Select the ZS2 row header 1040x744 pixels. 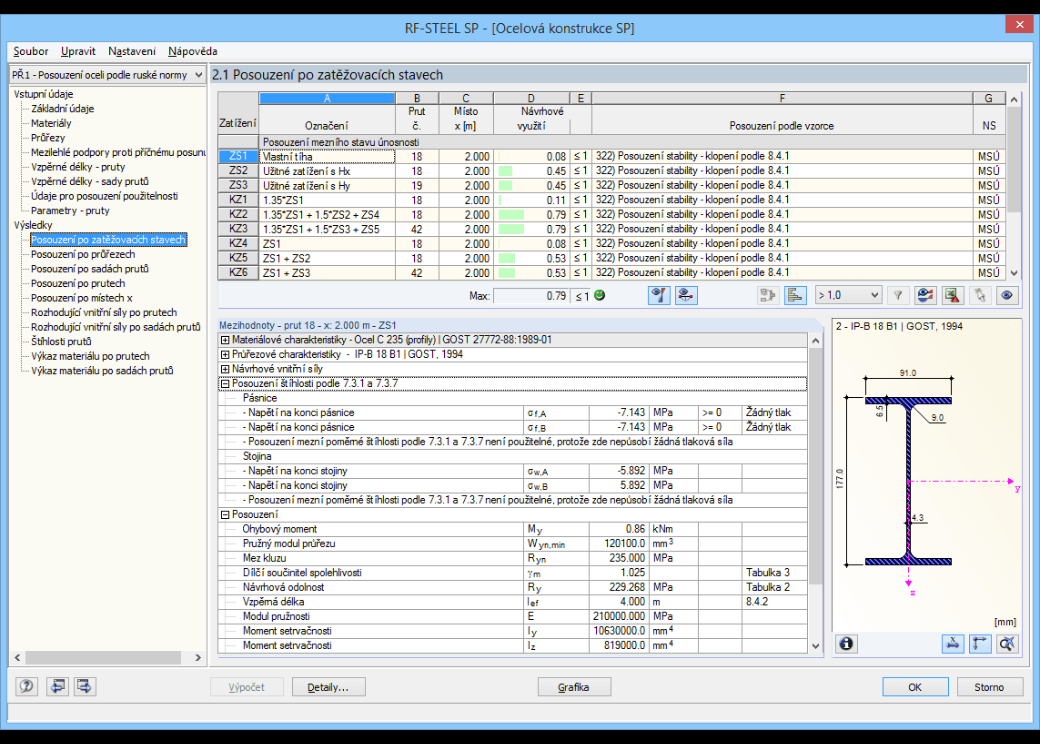pyautogui.click(x=238, y=171)
